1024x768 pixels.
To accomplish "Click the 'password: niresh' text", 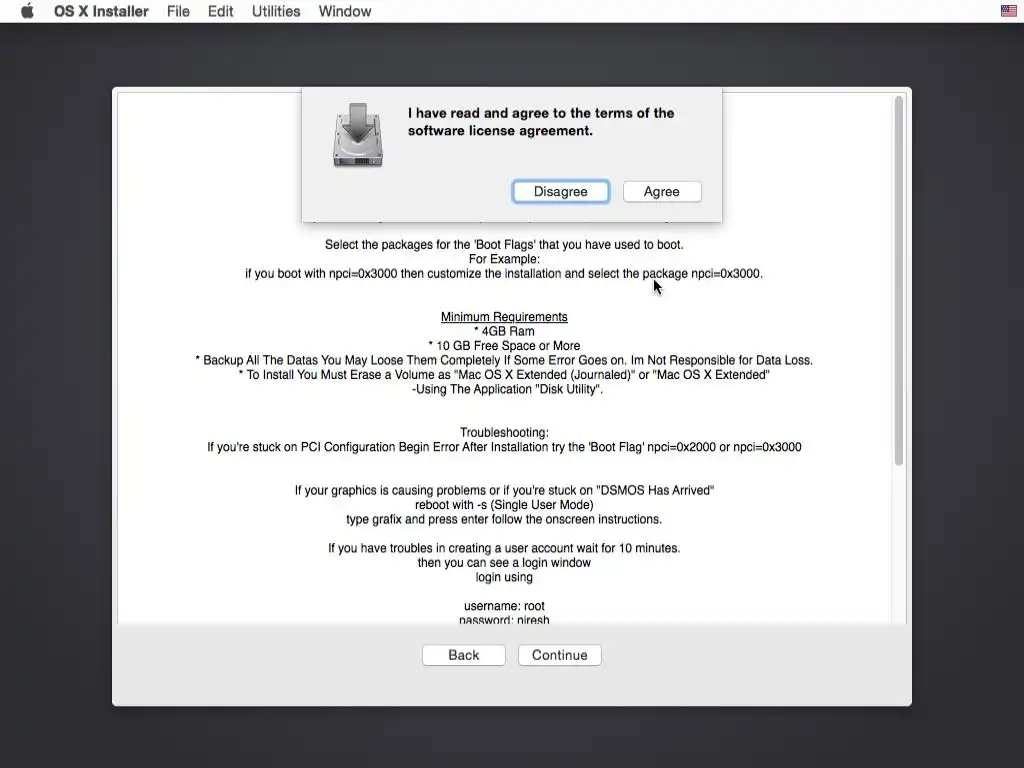I will (504, 620).
